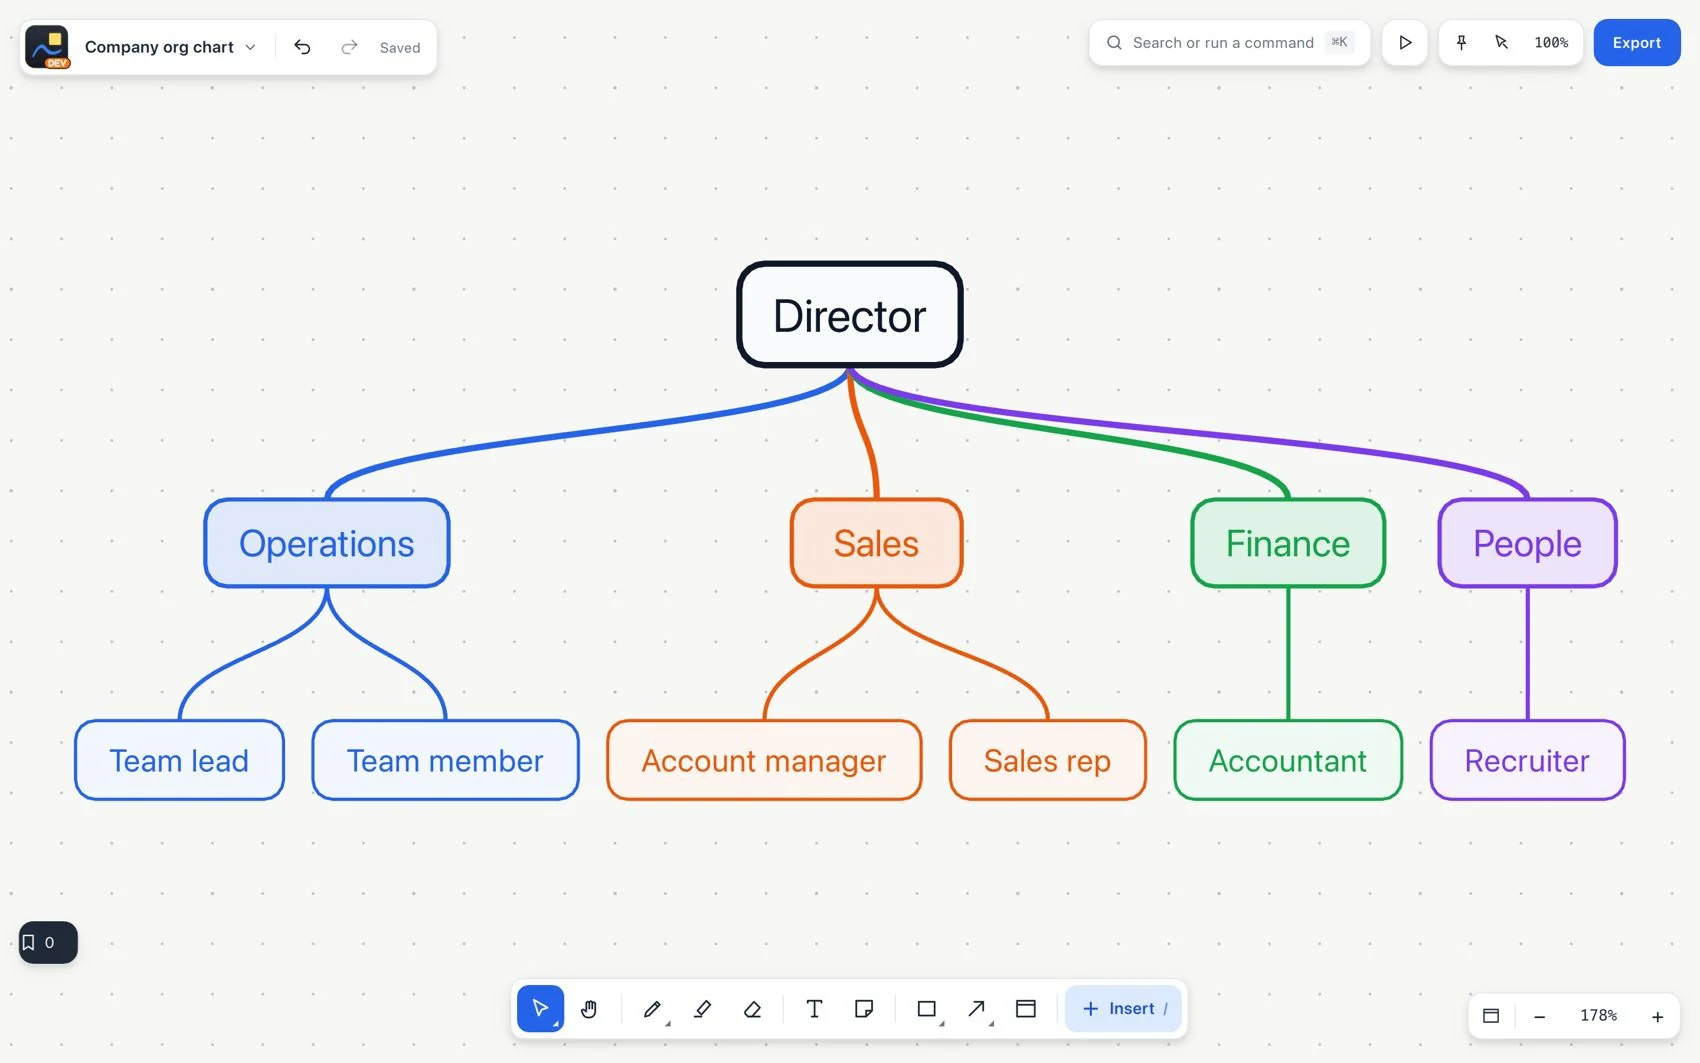Activate the eraser tool
The image size is (1700, 1063).
coord(753,1008)
